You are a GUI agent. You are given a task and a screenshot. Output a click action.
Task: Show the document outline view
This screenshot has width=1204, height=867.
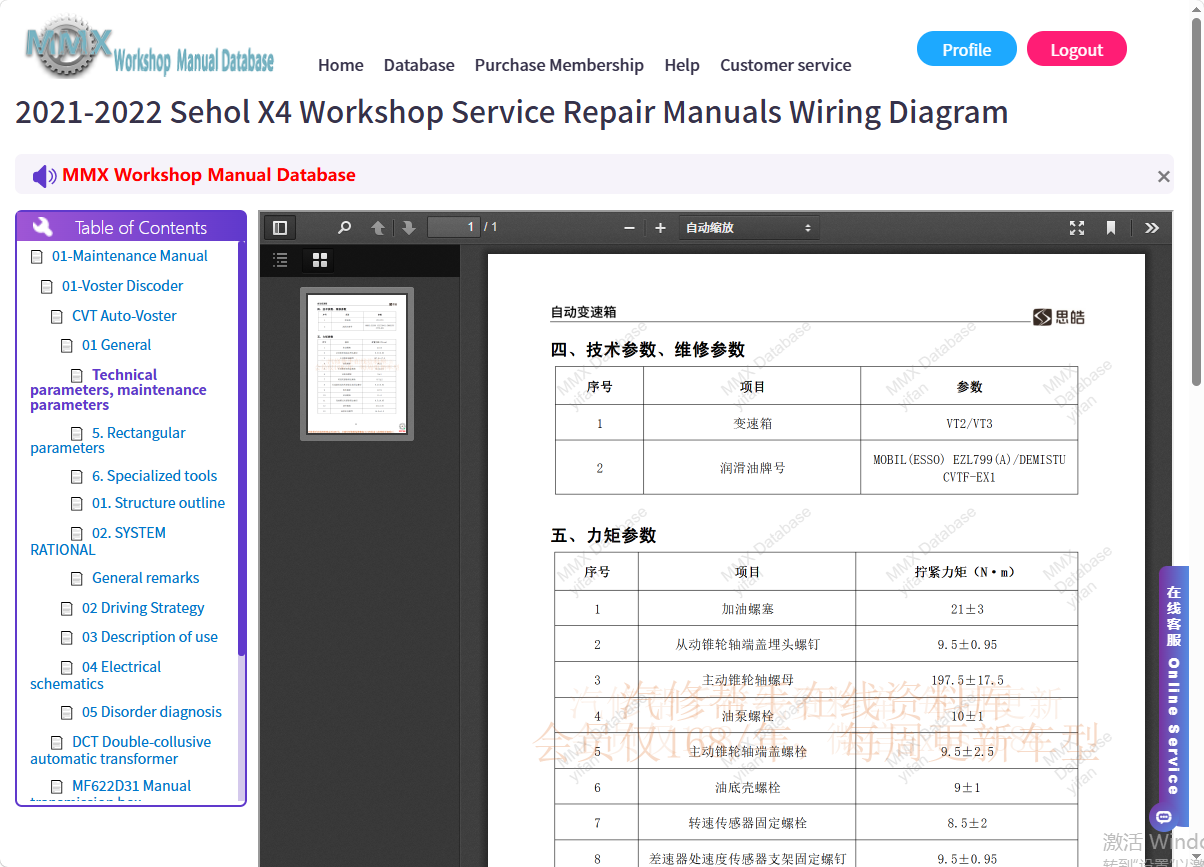(x=281, y=260)
